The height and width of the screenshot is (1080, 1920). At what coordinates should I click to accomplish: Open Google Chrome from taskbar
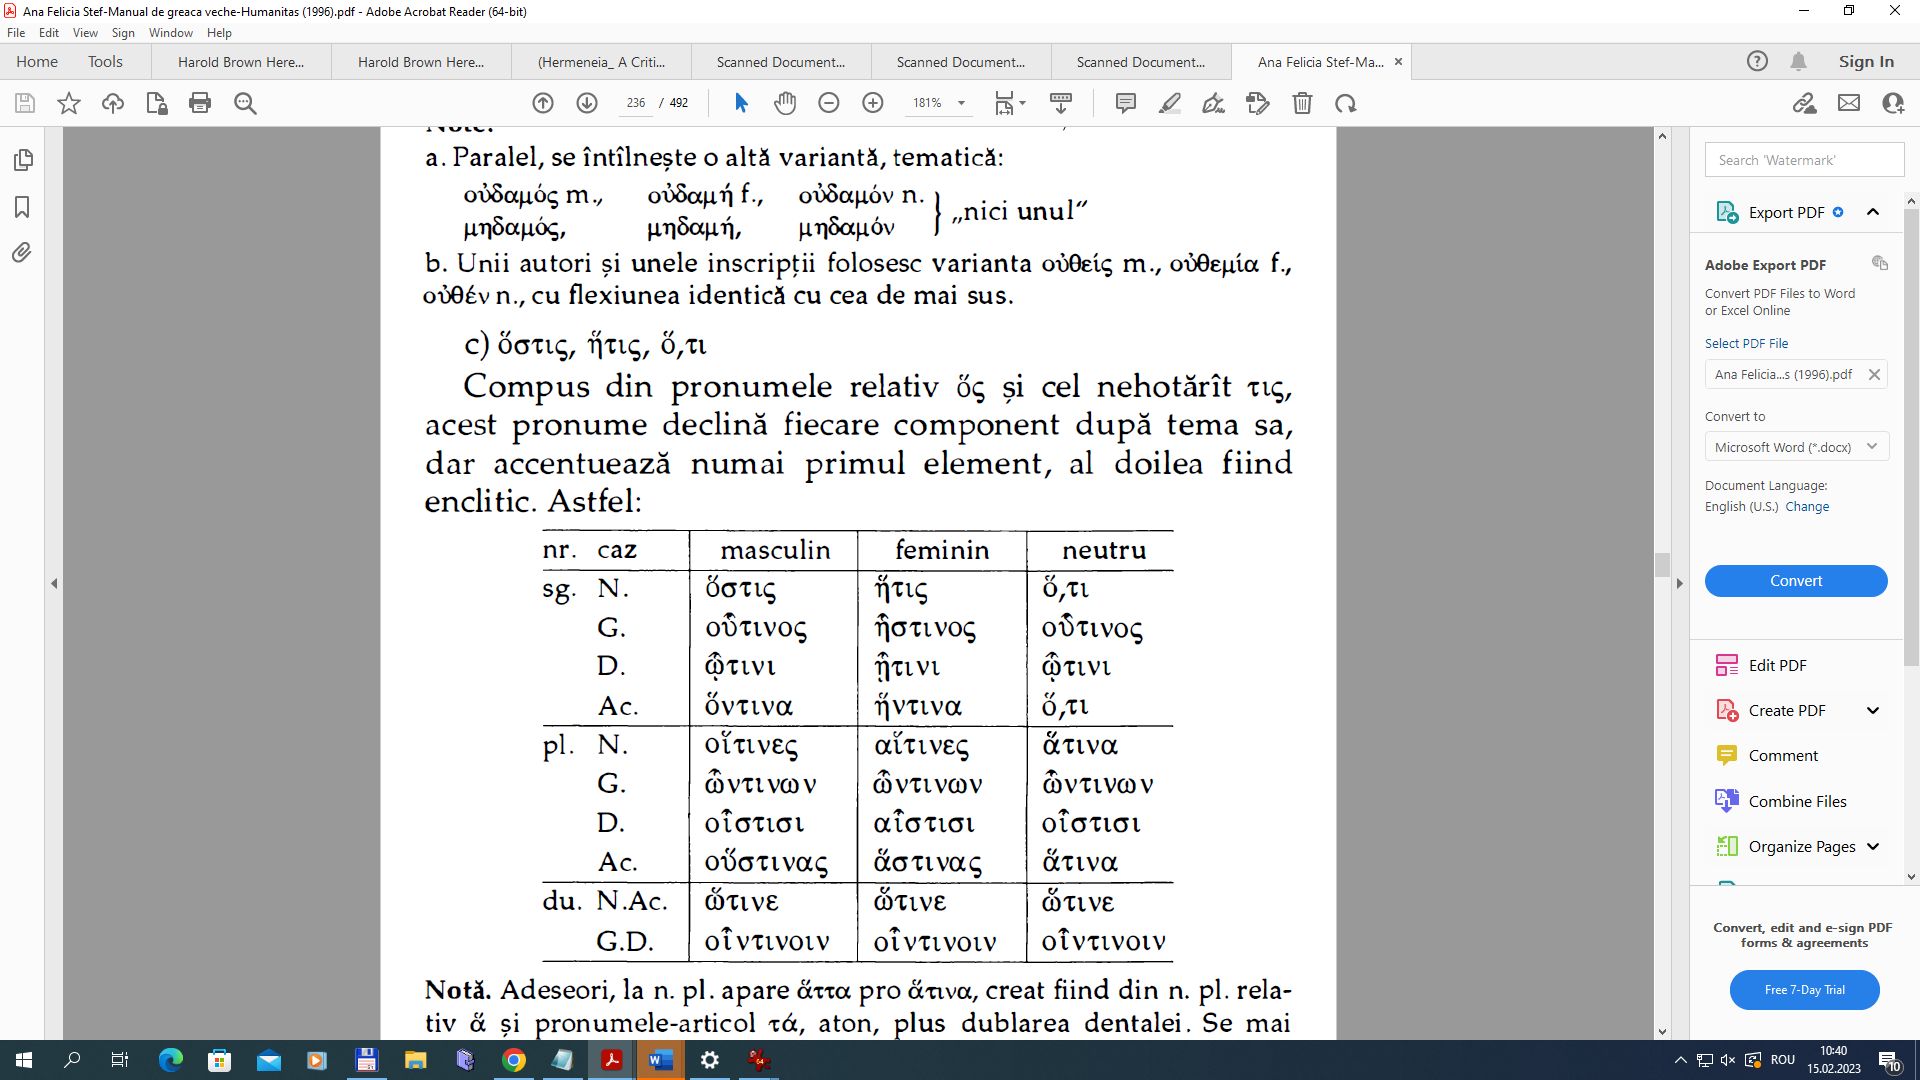[514, 1060]
